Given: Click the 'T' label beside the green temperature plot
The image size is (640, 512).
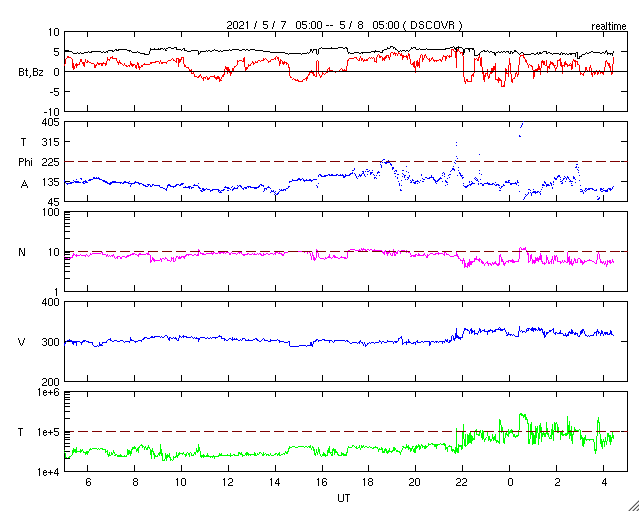Looking at the screenshot, I should point(22,432).
